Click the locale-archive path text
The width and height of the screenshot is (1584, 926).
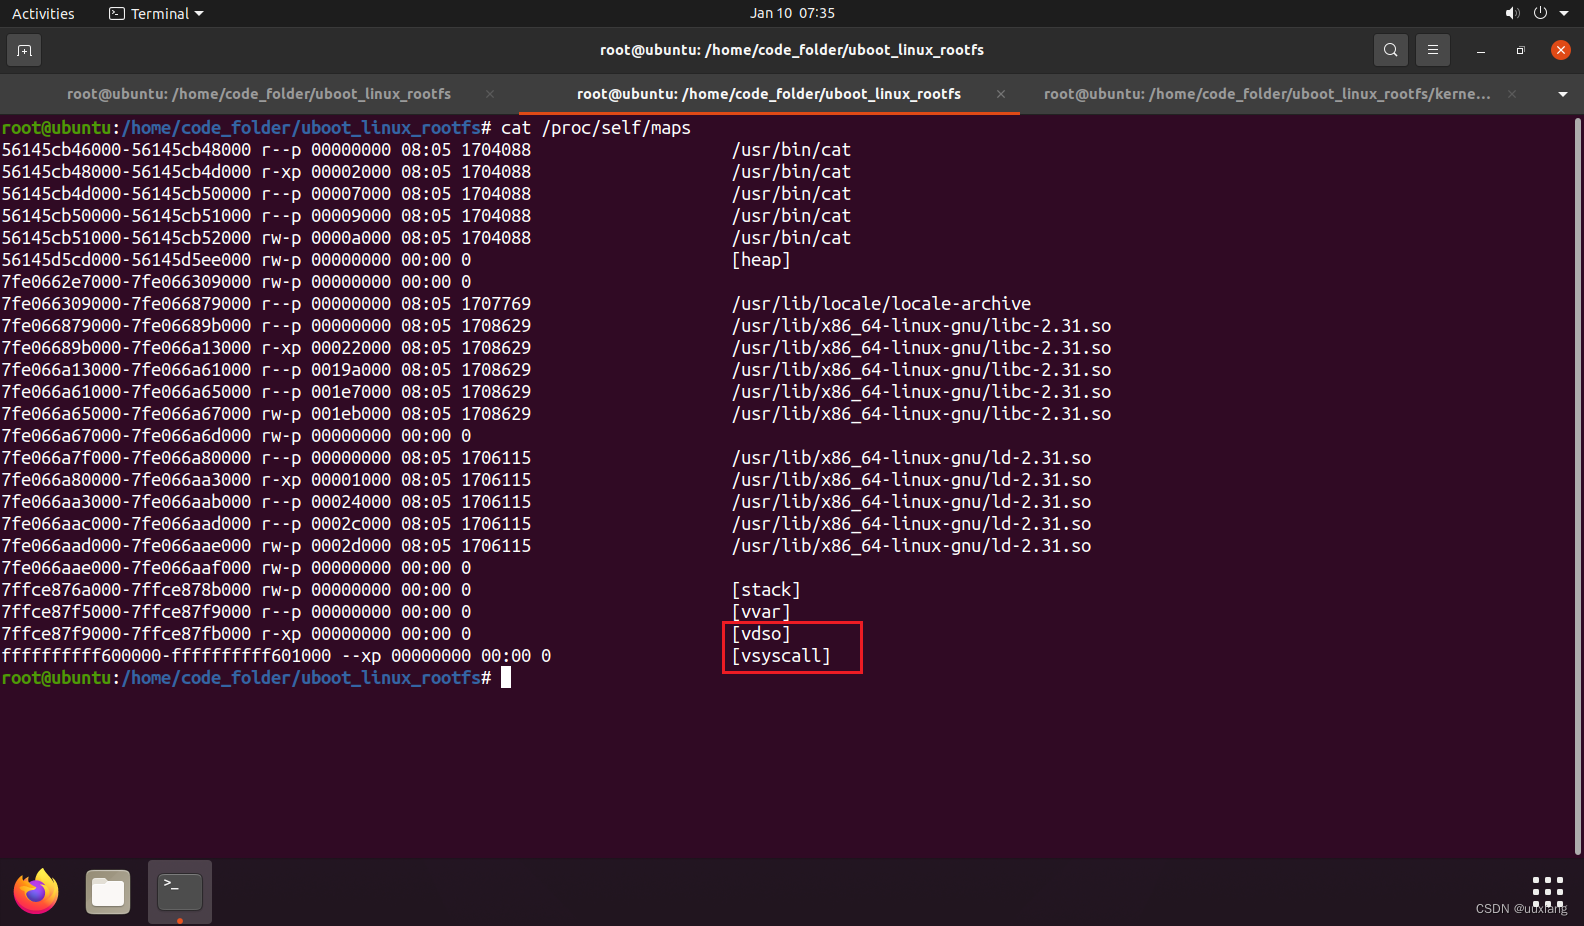(x=881, y=304)
